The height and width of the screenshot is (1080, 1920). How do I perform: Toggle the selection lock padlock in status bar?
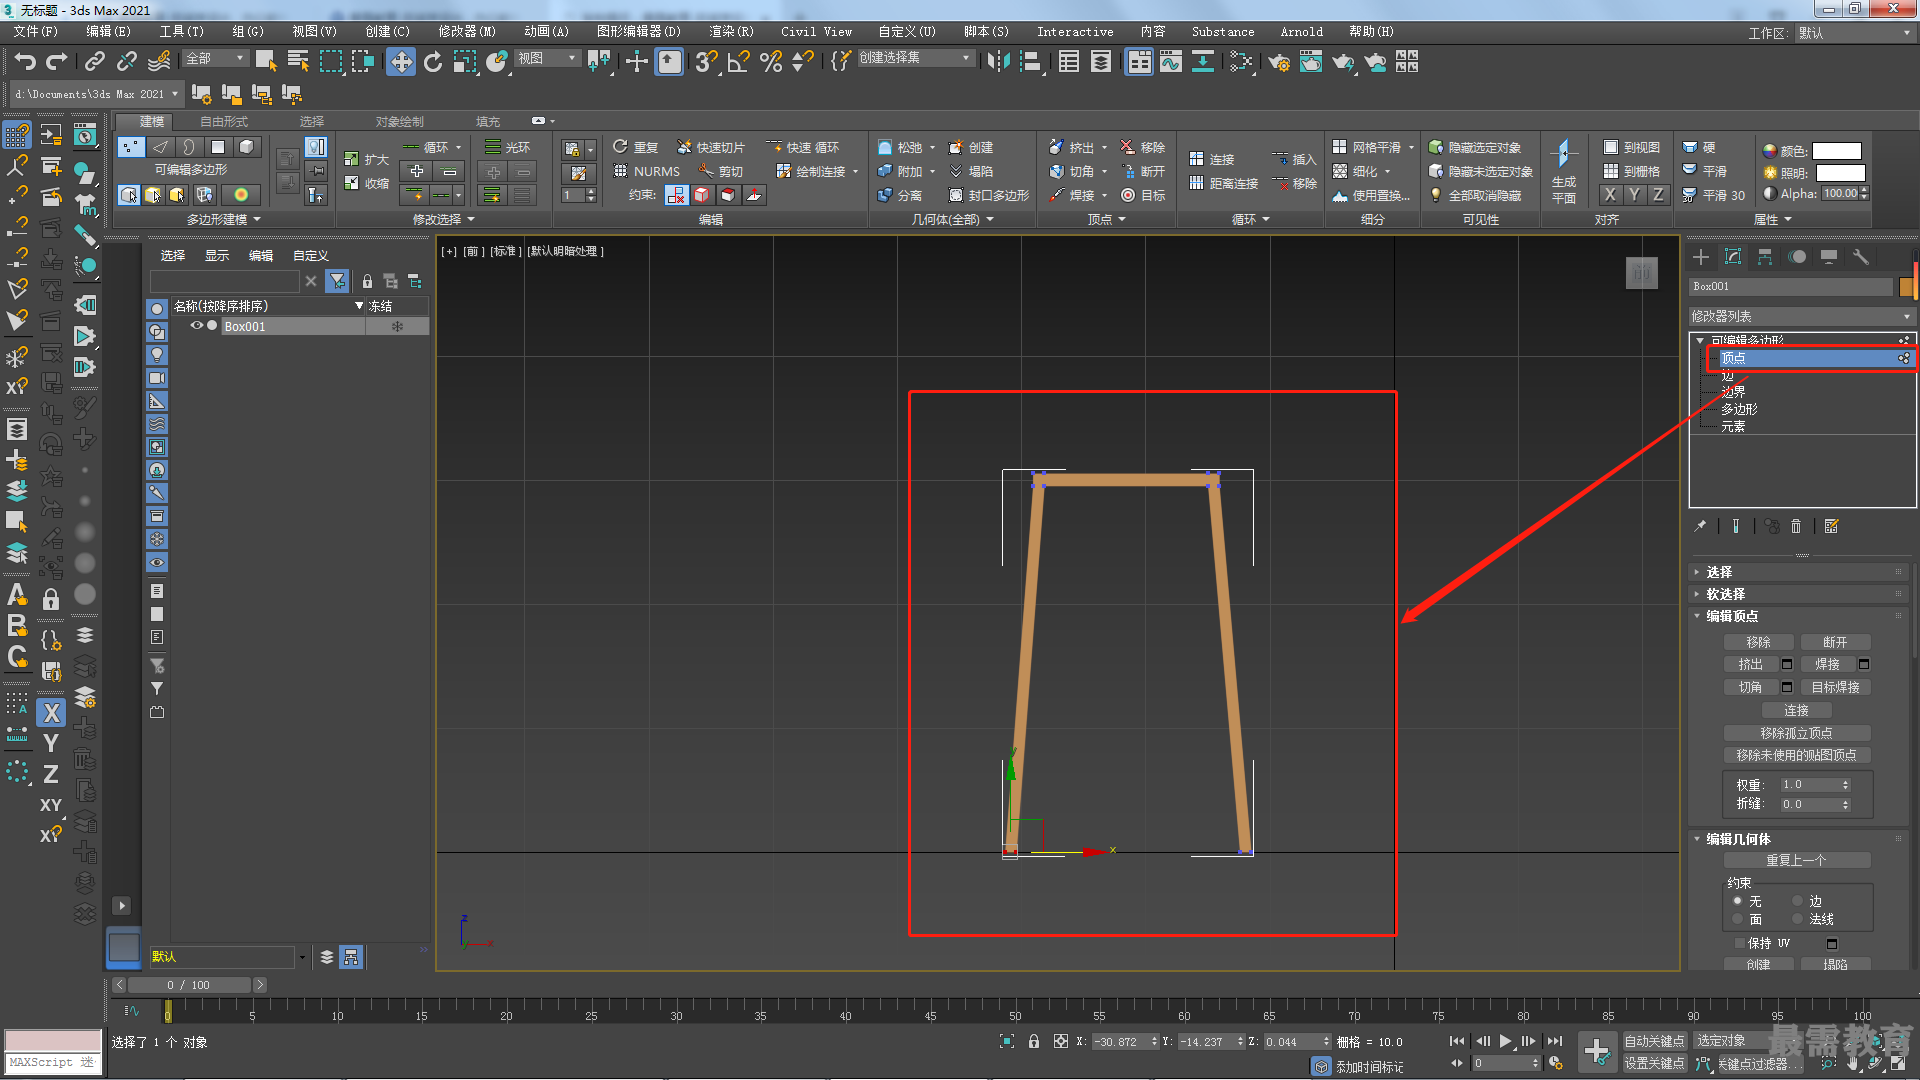[x=1034, y=1041]
